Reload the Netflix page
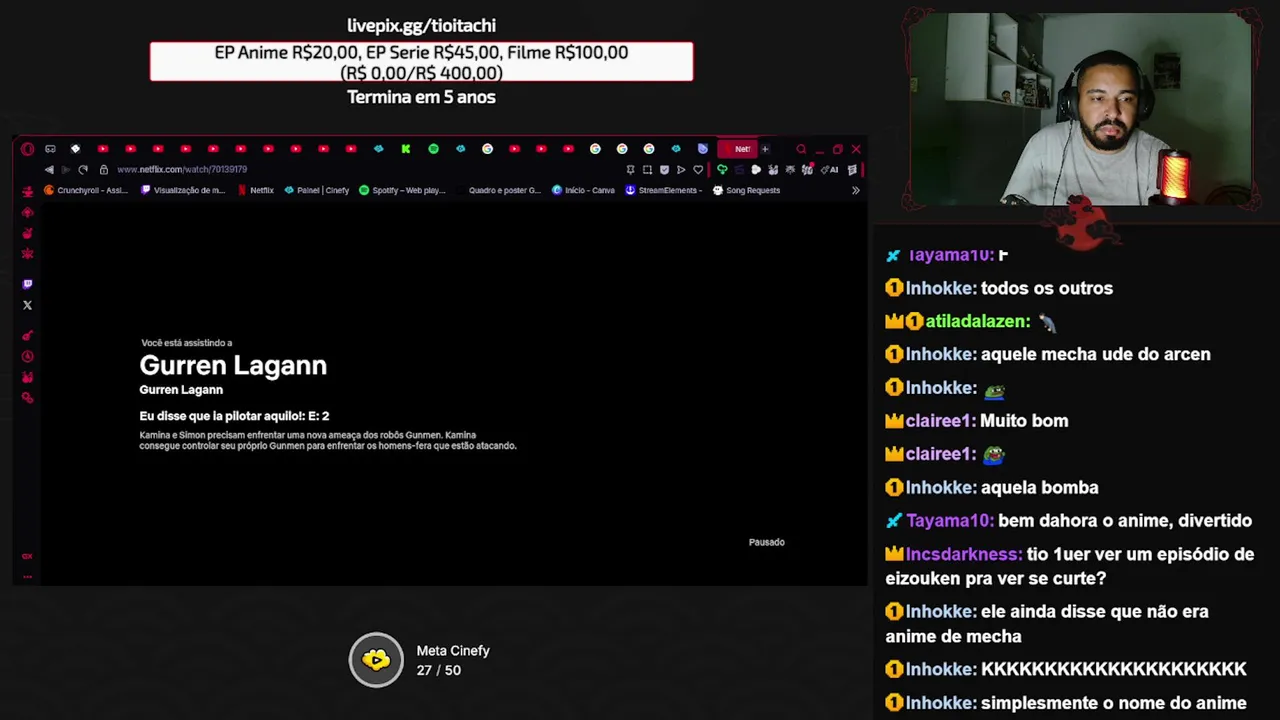The height and width of the screenshot is (720, 1280). 83,170
